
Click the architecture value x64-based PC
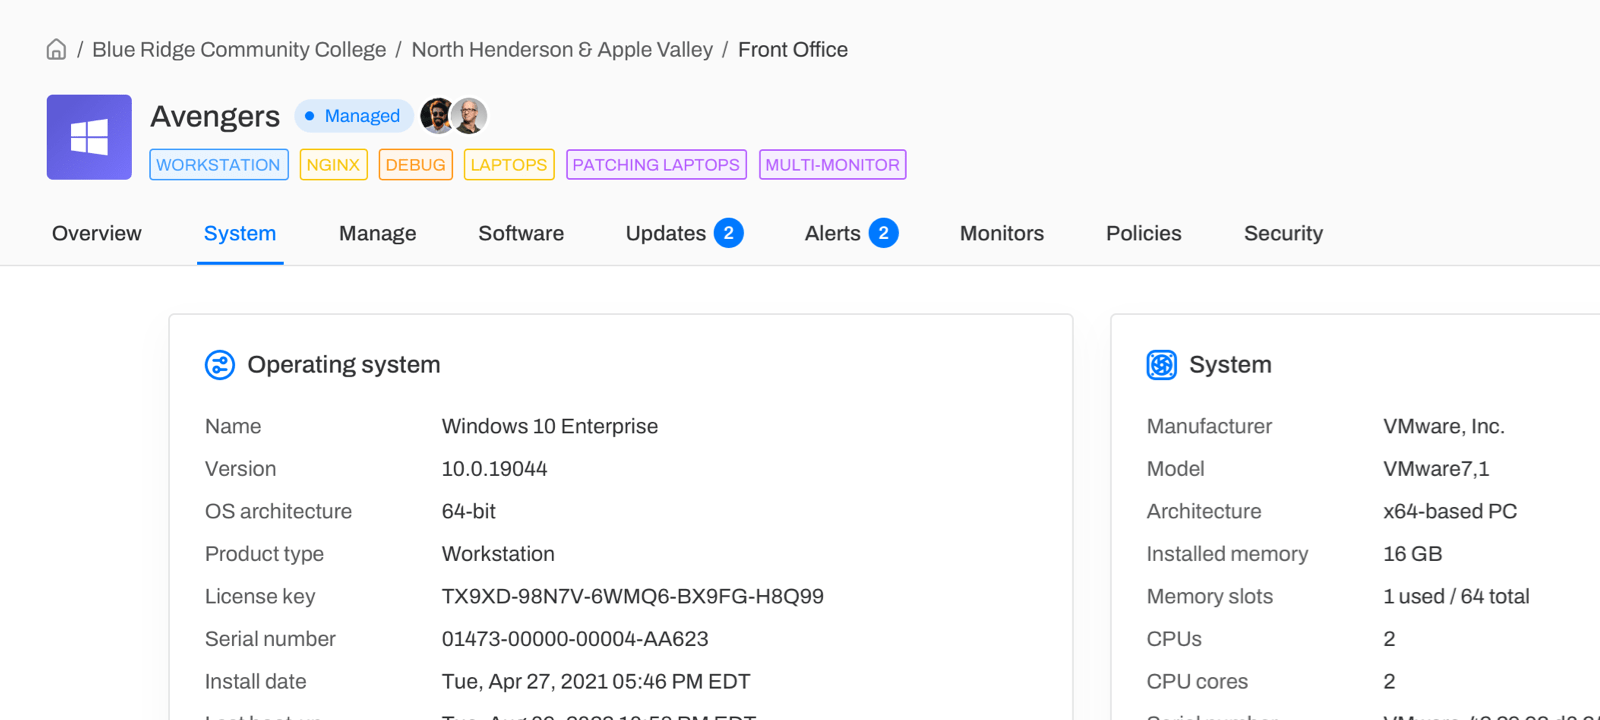click(x=1450, y=511)
